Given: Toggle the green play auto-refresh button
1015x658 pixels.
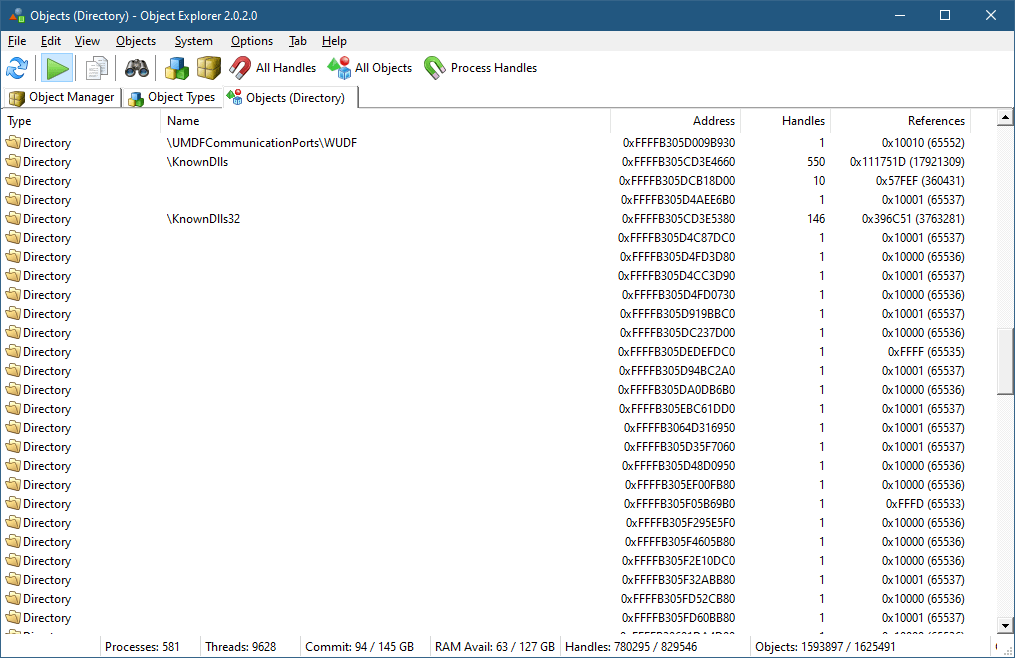Looking at the screenshot, I should pyautogui.click(x=58, y=68).
